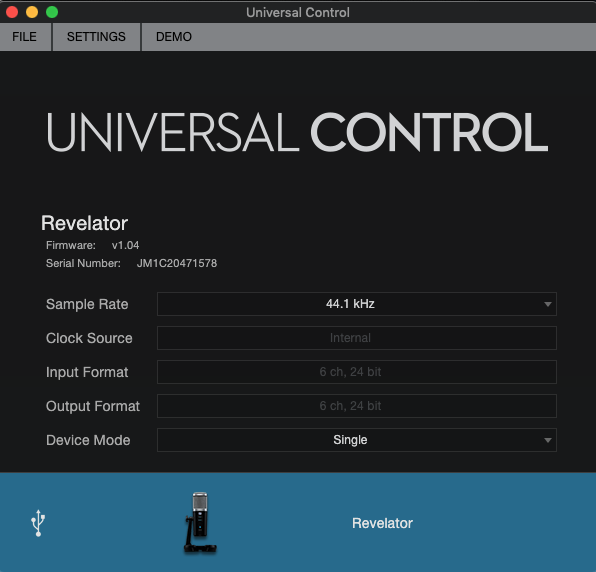Expand the Sample Rate dropdown arrow
This screenshot has width=596, height=572.
pyautogui.click(x=548, y=304)
